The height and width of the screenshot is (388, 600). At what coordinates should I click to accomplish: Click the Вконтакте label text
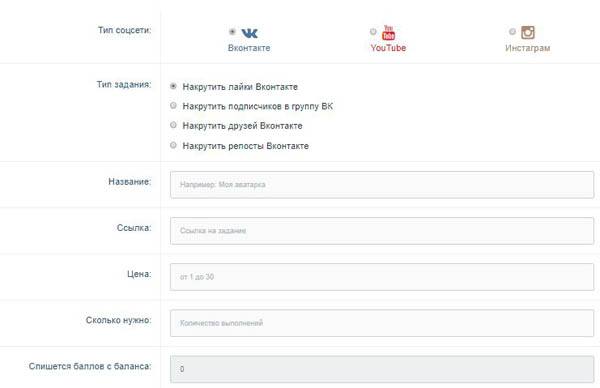249,48
